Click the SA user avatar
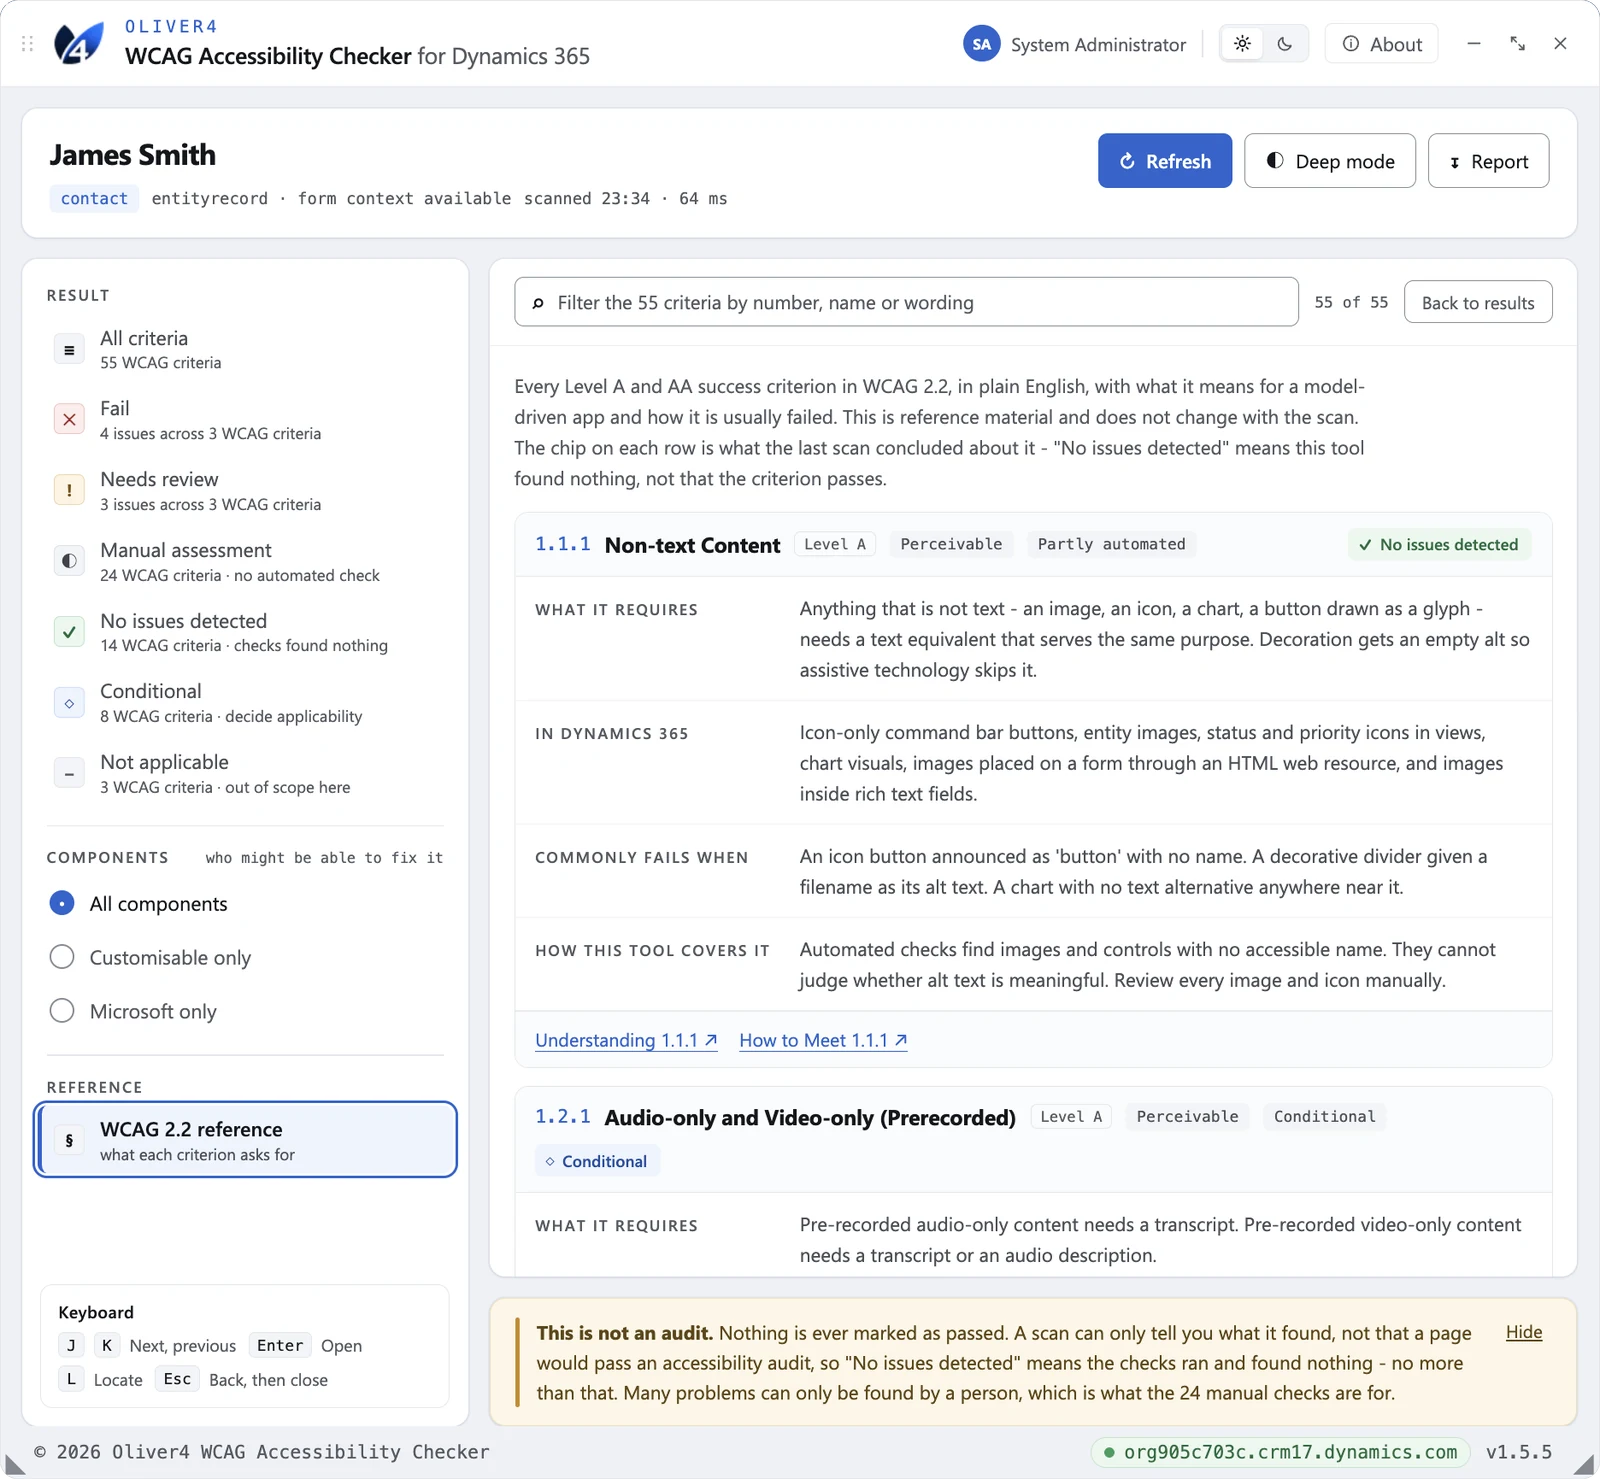The image size is (1600, 1479). [x=981, y=44]
